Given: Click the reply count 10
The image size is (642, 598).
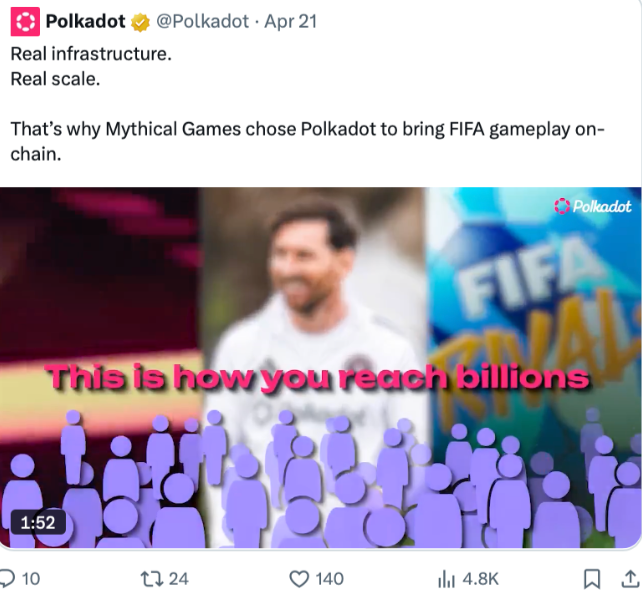Looking at the screenshot, I should 31,579.
